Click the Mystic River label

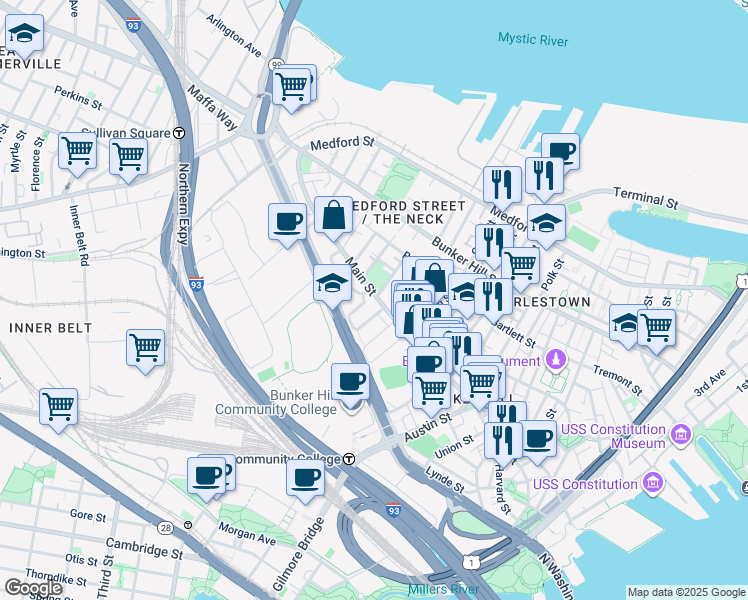[533, 40]
